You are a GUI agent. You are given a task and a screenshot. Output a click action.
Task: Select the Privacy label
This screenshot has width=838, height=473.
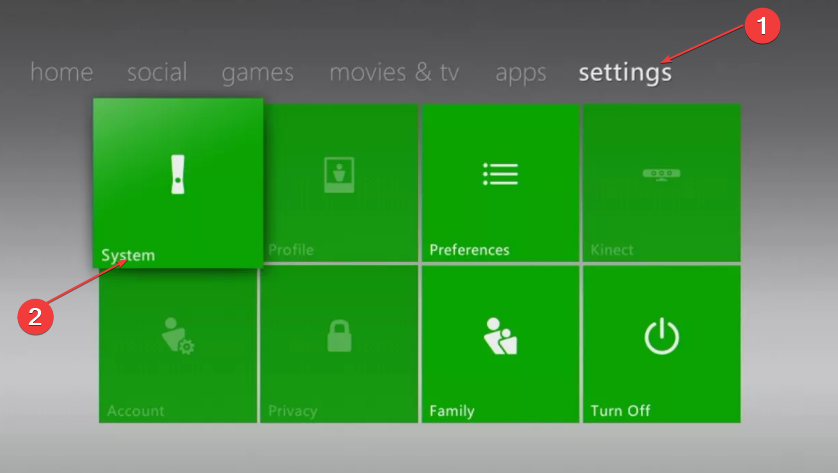(x=292, y=411)
